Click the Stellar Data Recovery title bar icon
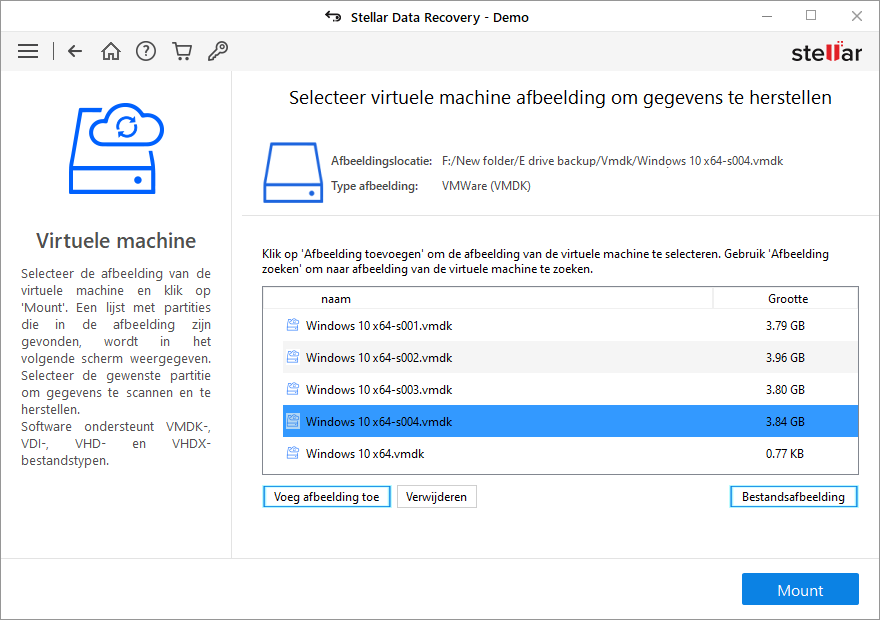The width and height of the screenshot is (880, 620). tap(333, 17)
